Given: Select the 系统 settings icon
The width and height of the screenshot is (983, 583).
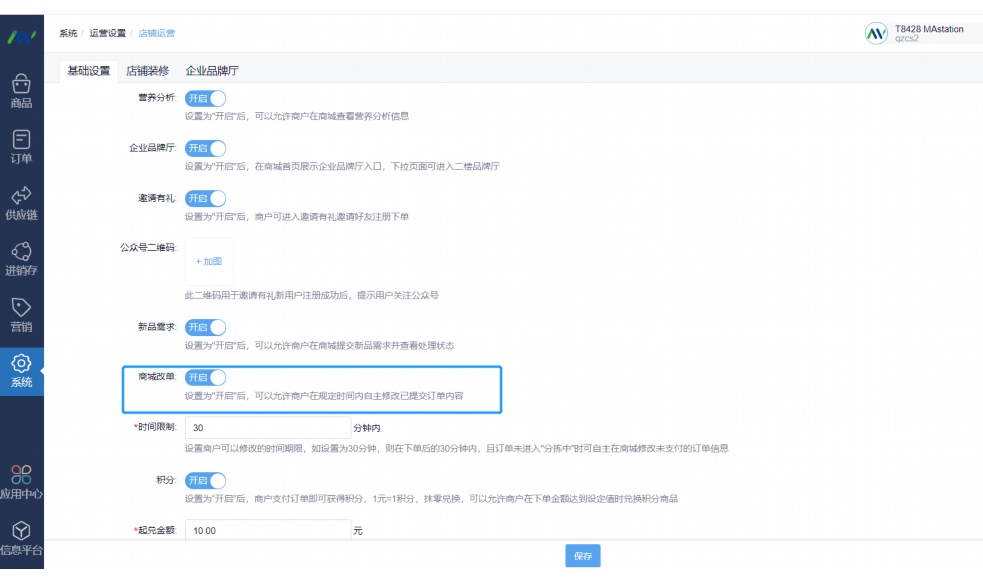Looking at the screenshot, I should 20,370.
